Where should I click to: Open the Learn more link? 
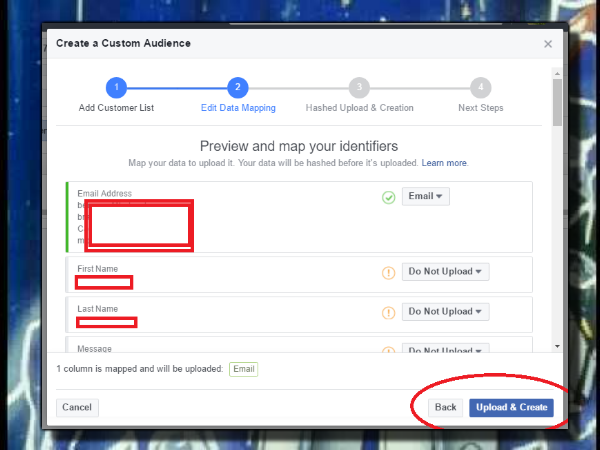point(444,163)
